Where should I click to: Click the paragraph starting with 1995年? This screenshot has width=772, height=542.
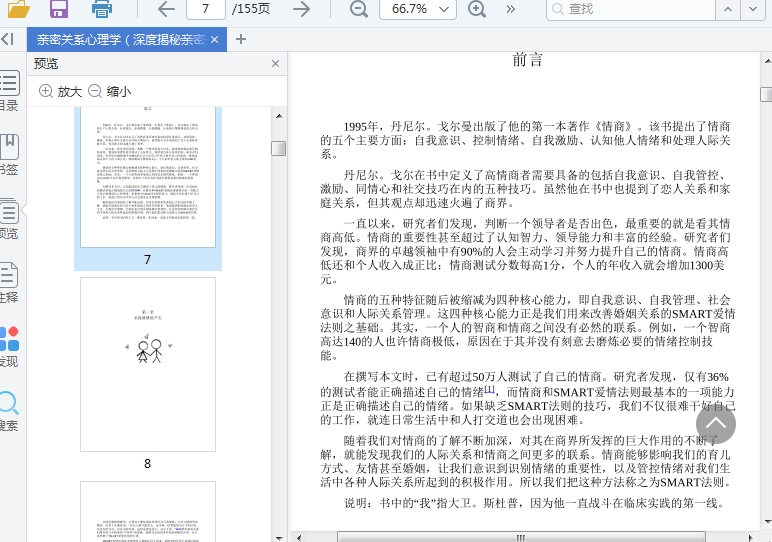[x=525, y=140]
